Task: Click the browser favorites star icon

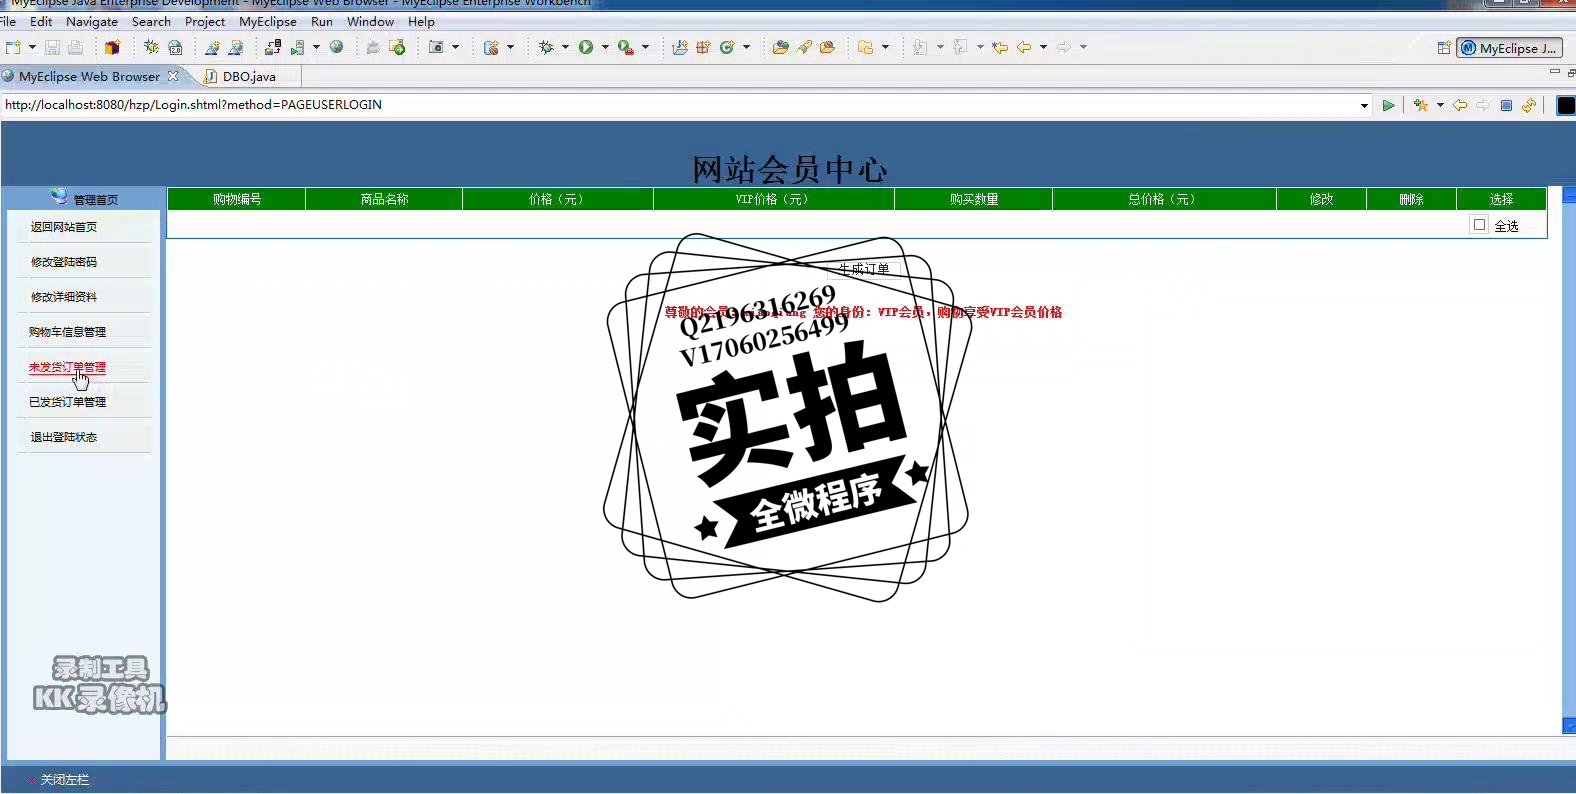Action: pyautogui.click(x=1420, y=105)
